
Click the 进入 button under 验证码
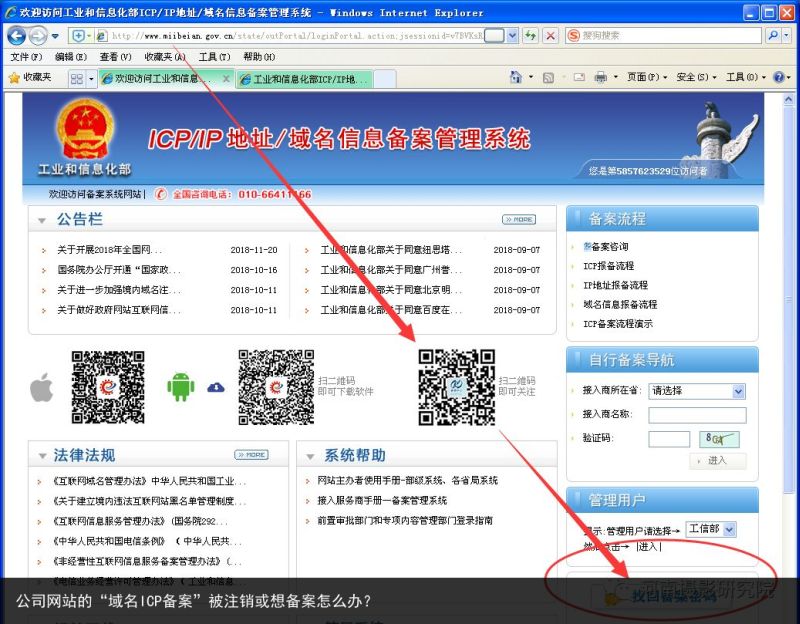(717, 461)
